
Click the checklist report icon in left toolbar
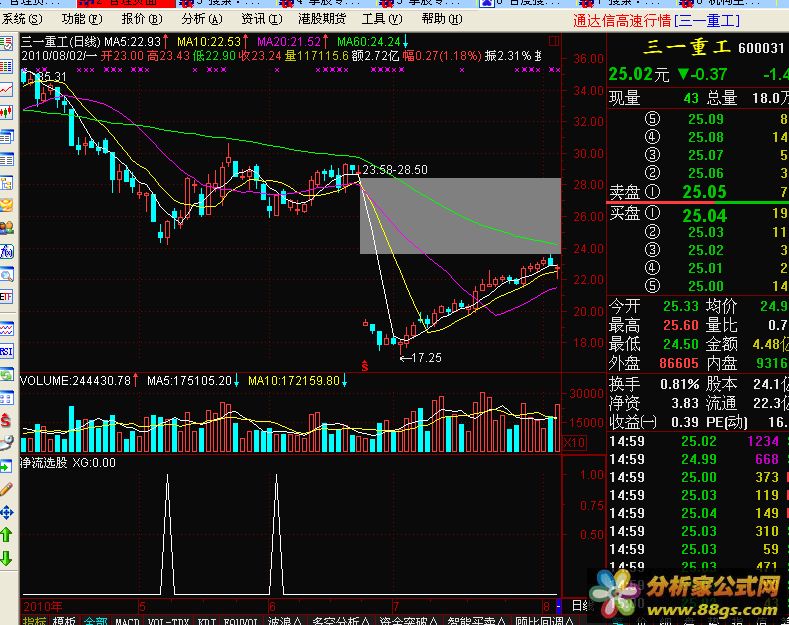tap(6, 43)
